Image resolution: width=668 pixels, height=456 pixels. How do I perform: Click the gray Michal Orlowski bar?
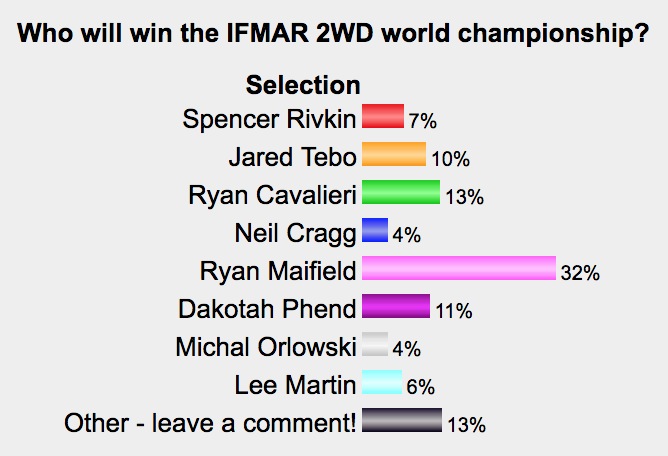(375, 344)
